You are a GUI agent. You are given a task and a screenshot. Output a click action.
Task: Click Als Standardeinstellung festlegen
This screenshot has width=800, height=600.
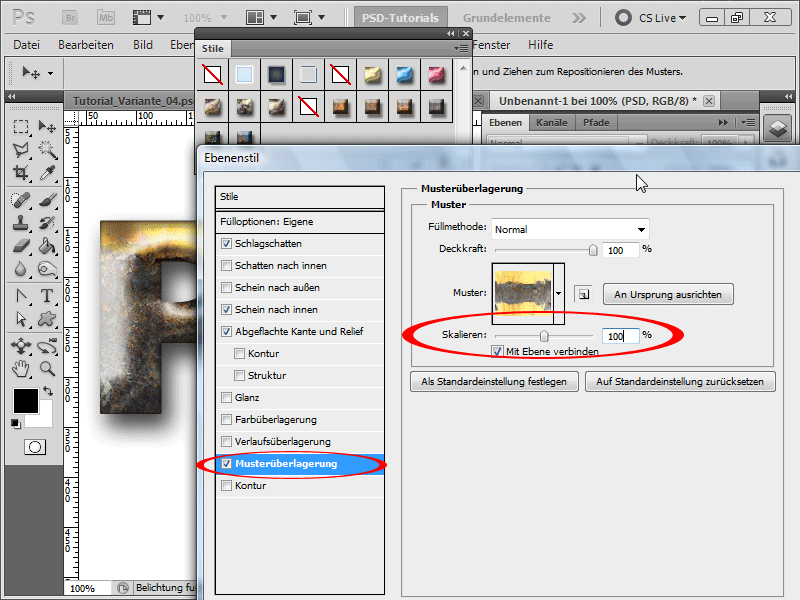click(x=494, y=382)
